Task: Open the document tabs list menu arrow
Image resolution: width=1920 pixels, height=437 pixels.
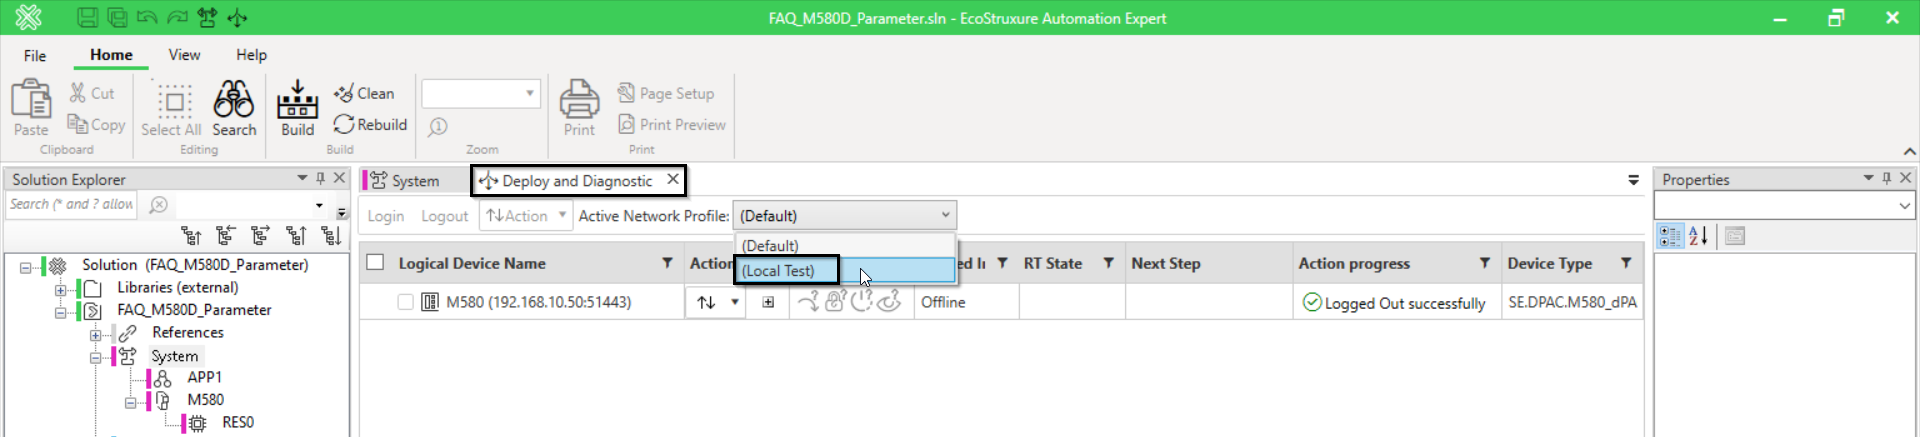Action: (1633, 180)
